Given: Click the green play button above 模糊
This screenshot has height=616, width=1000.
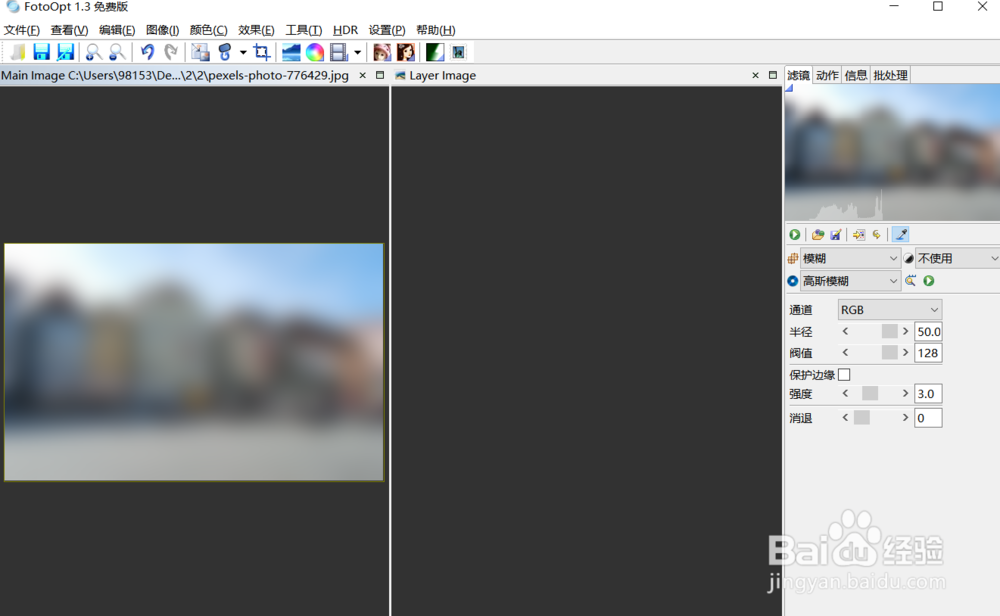Looking at the screenshot, I should tap(795, 235).
